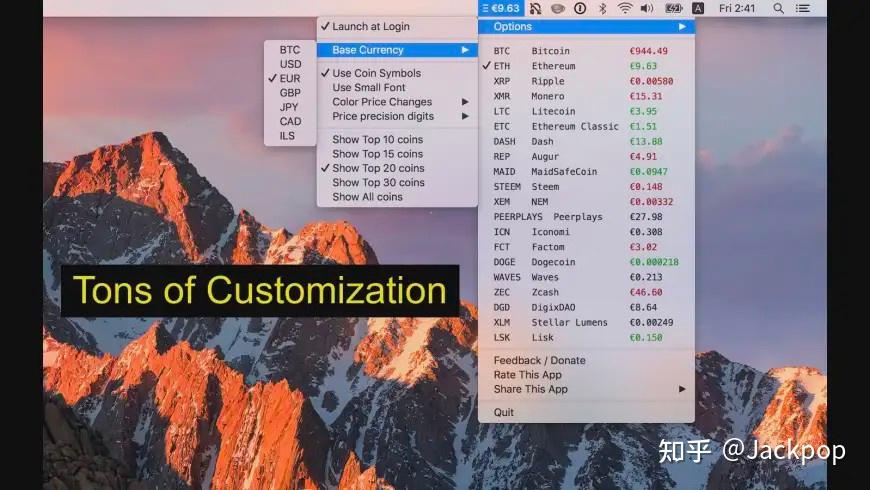
Task: Select the XRP Ripple row
Action: (586, 80)
